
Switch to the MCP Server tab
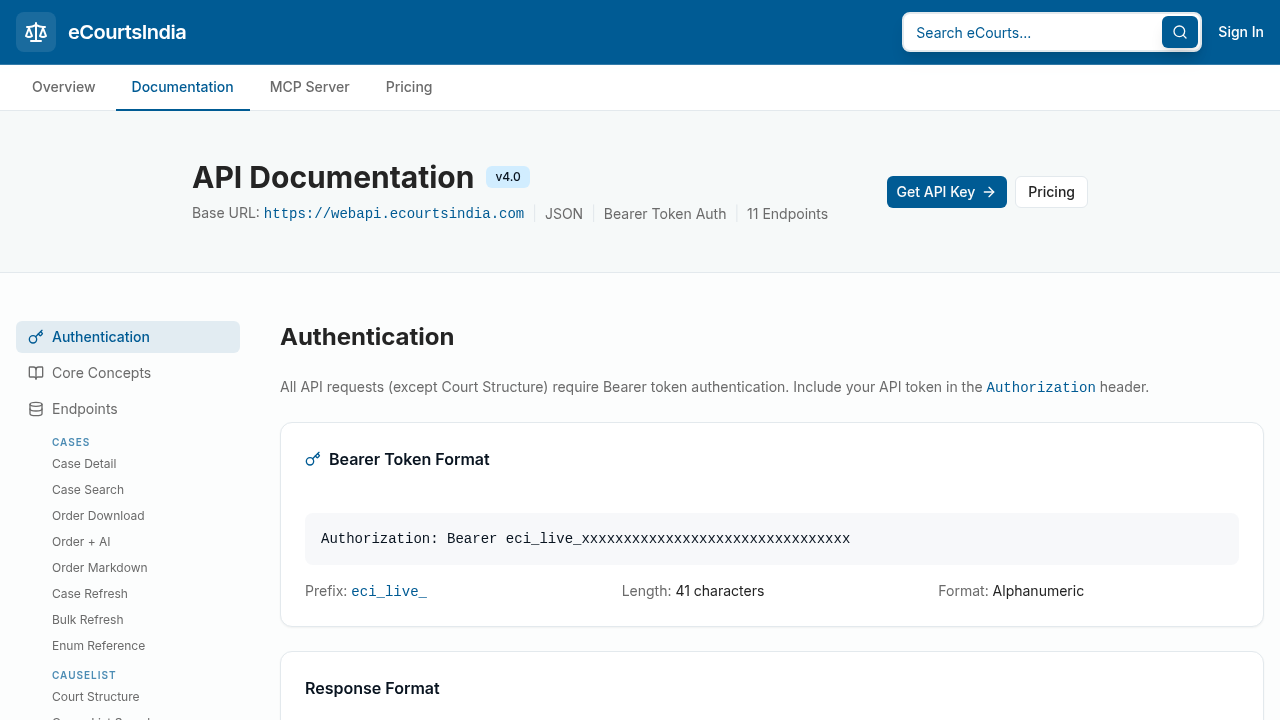[x=310, y=87]
